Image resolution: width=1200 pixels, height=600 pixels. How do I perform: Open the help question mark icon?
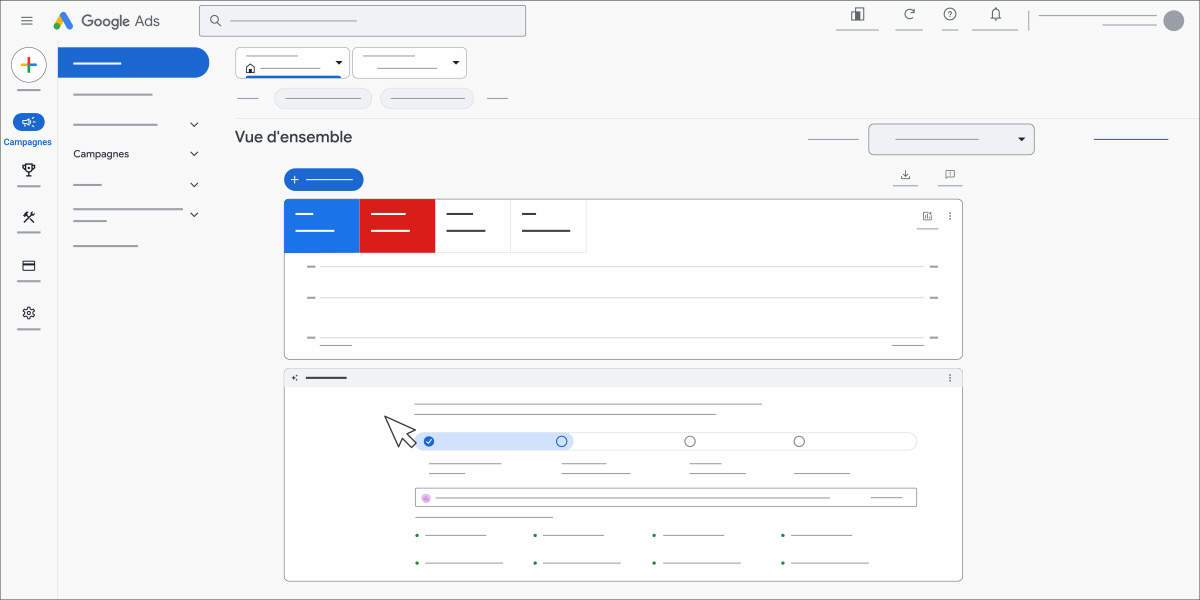950,14
